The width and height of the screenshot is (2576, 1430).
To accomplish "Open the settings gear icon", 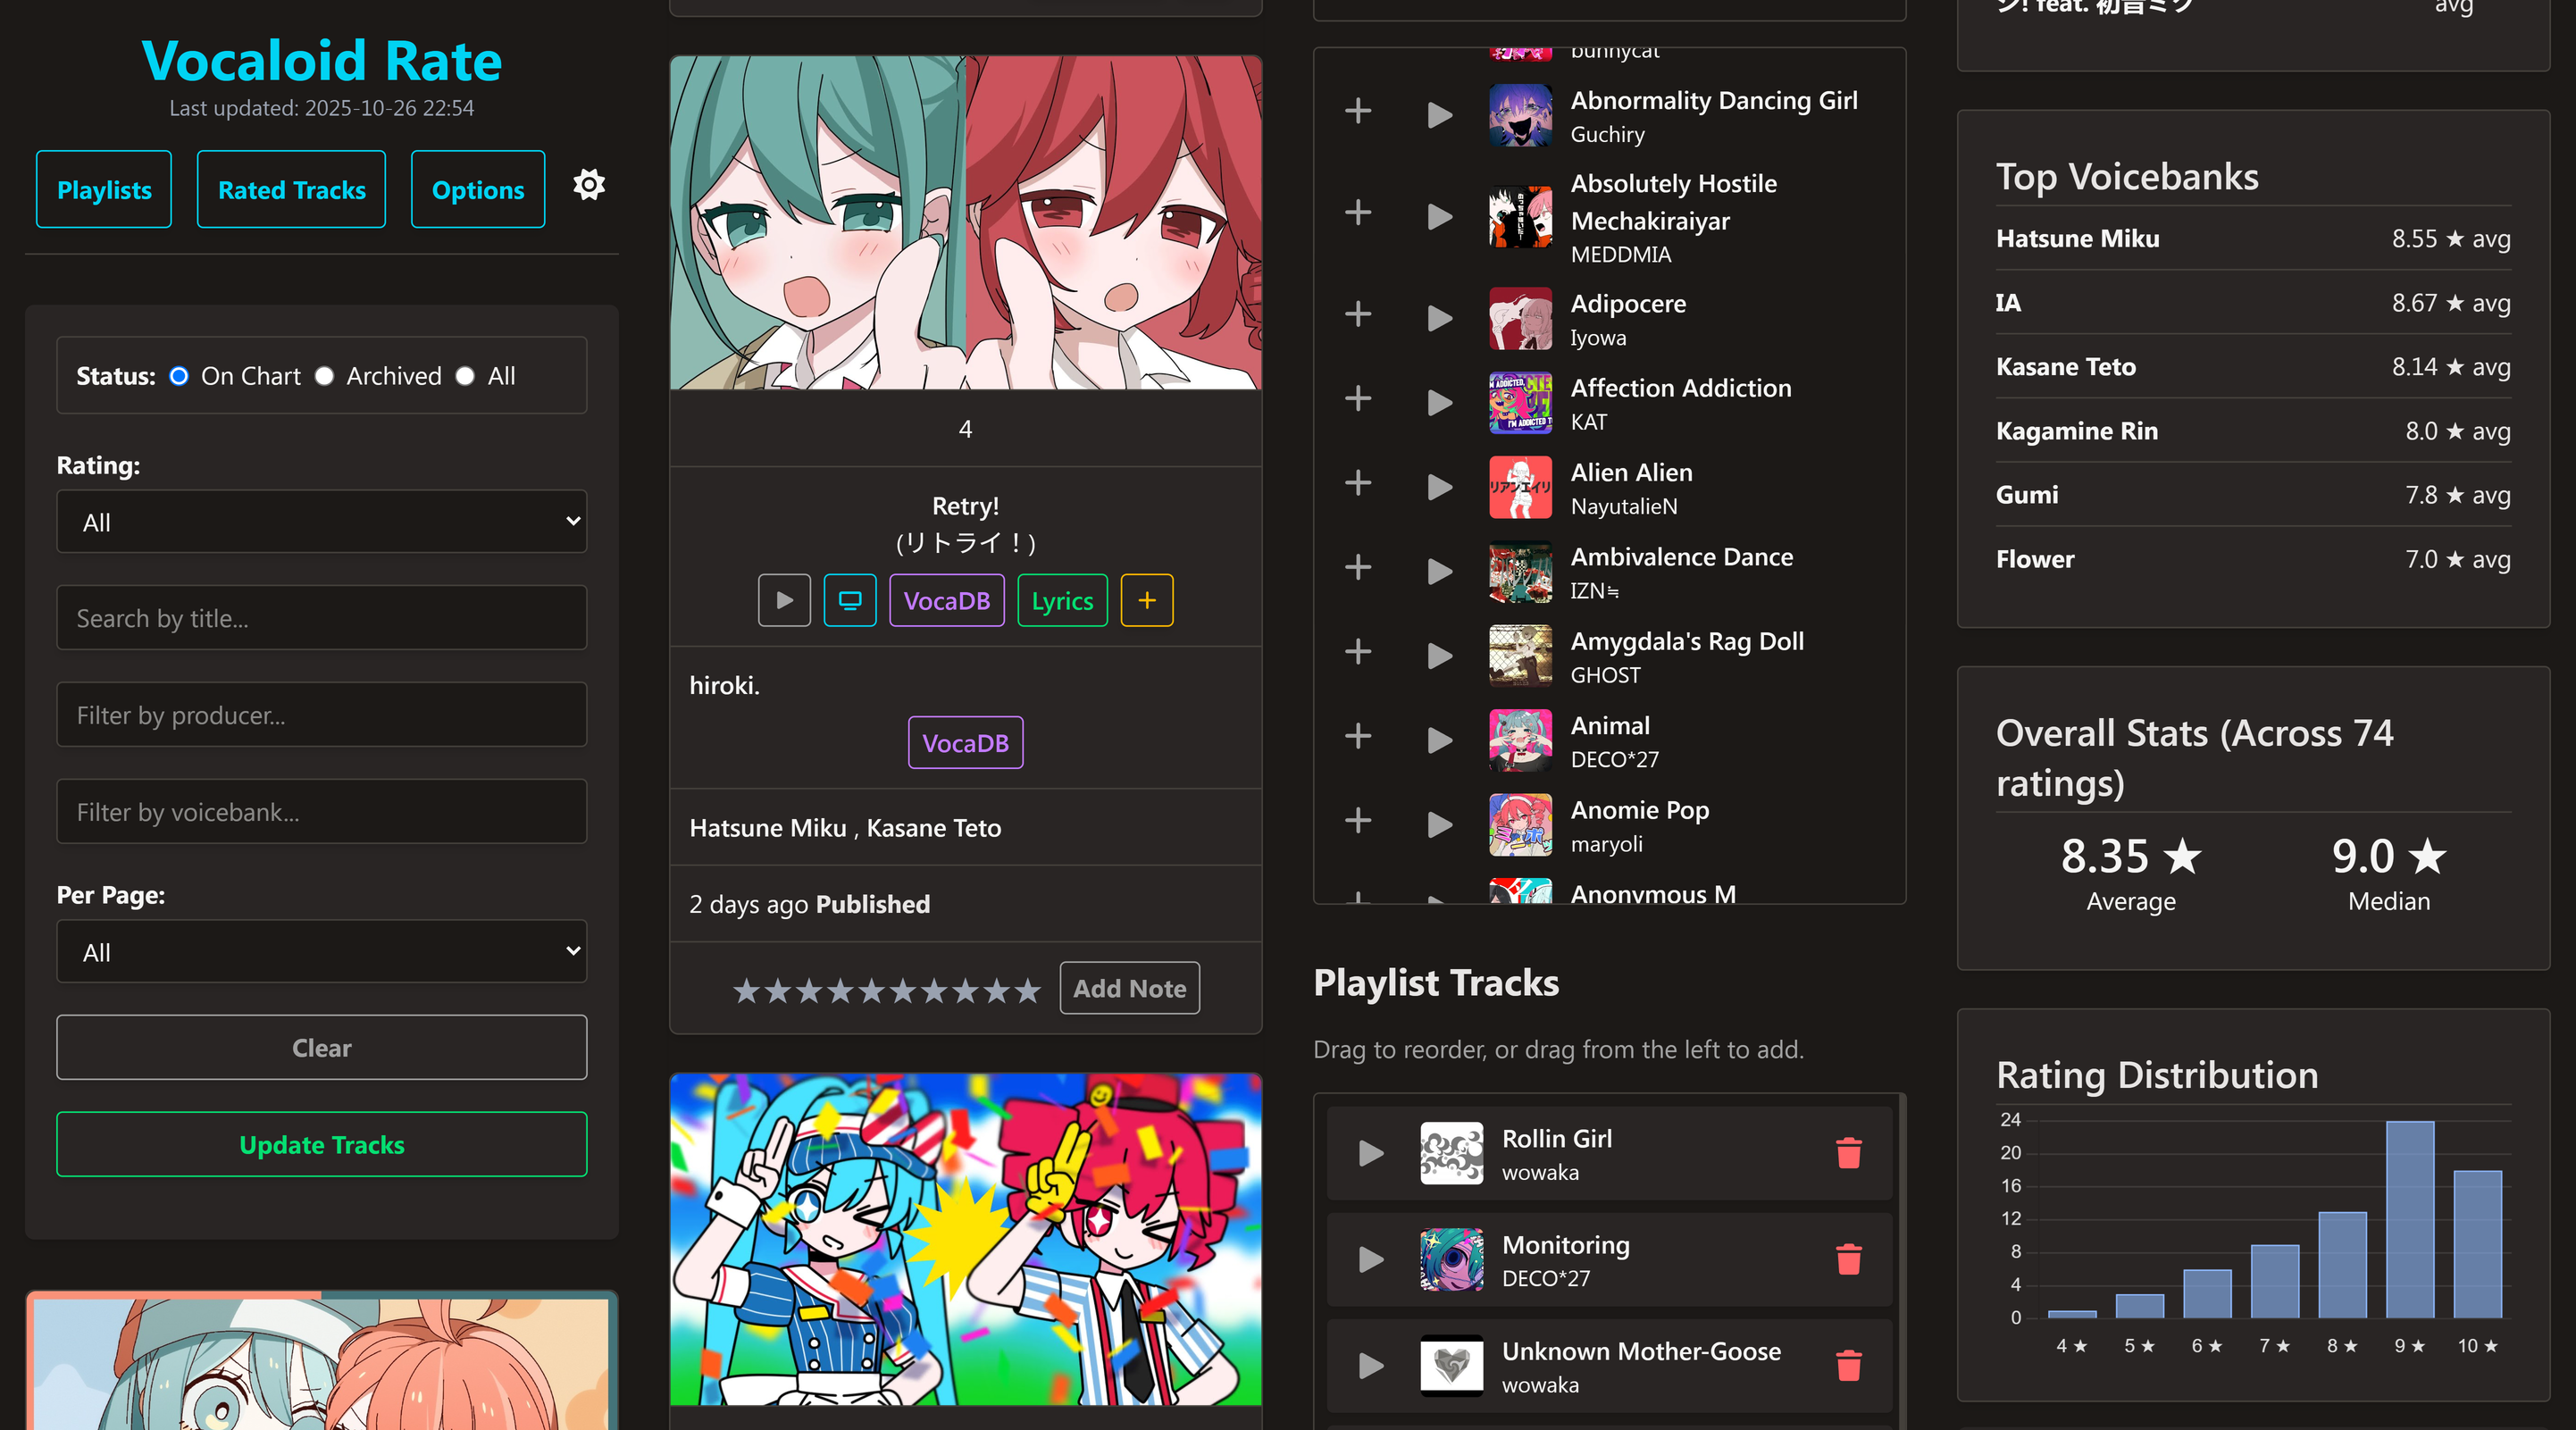I will coord(589,185).
